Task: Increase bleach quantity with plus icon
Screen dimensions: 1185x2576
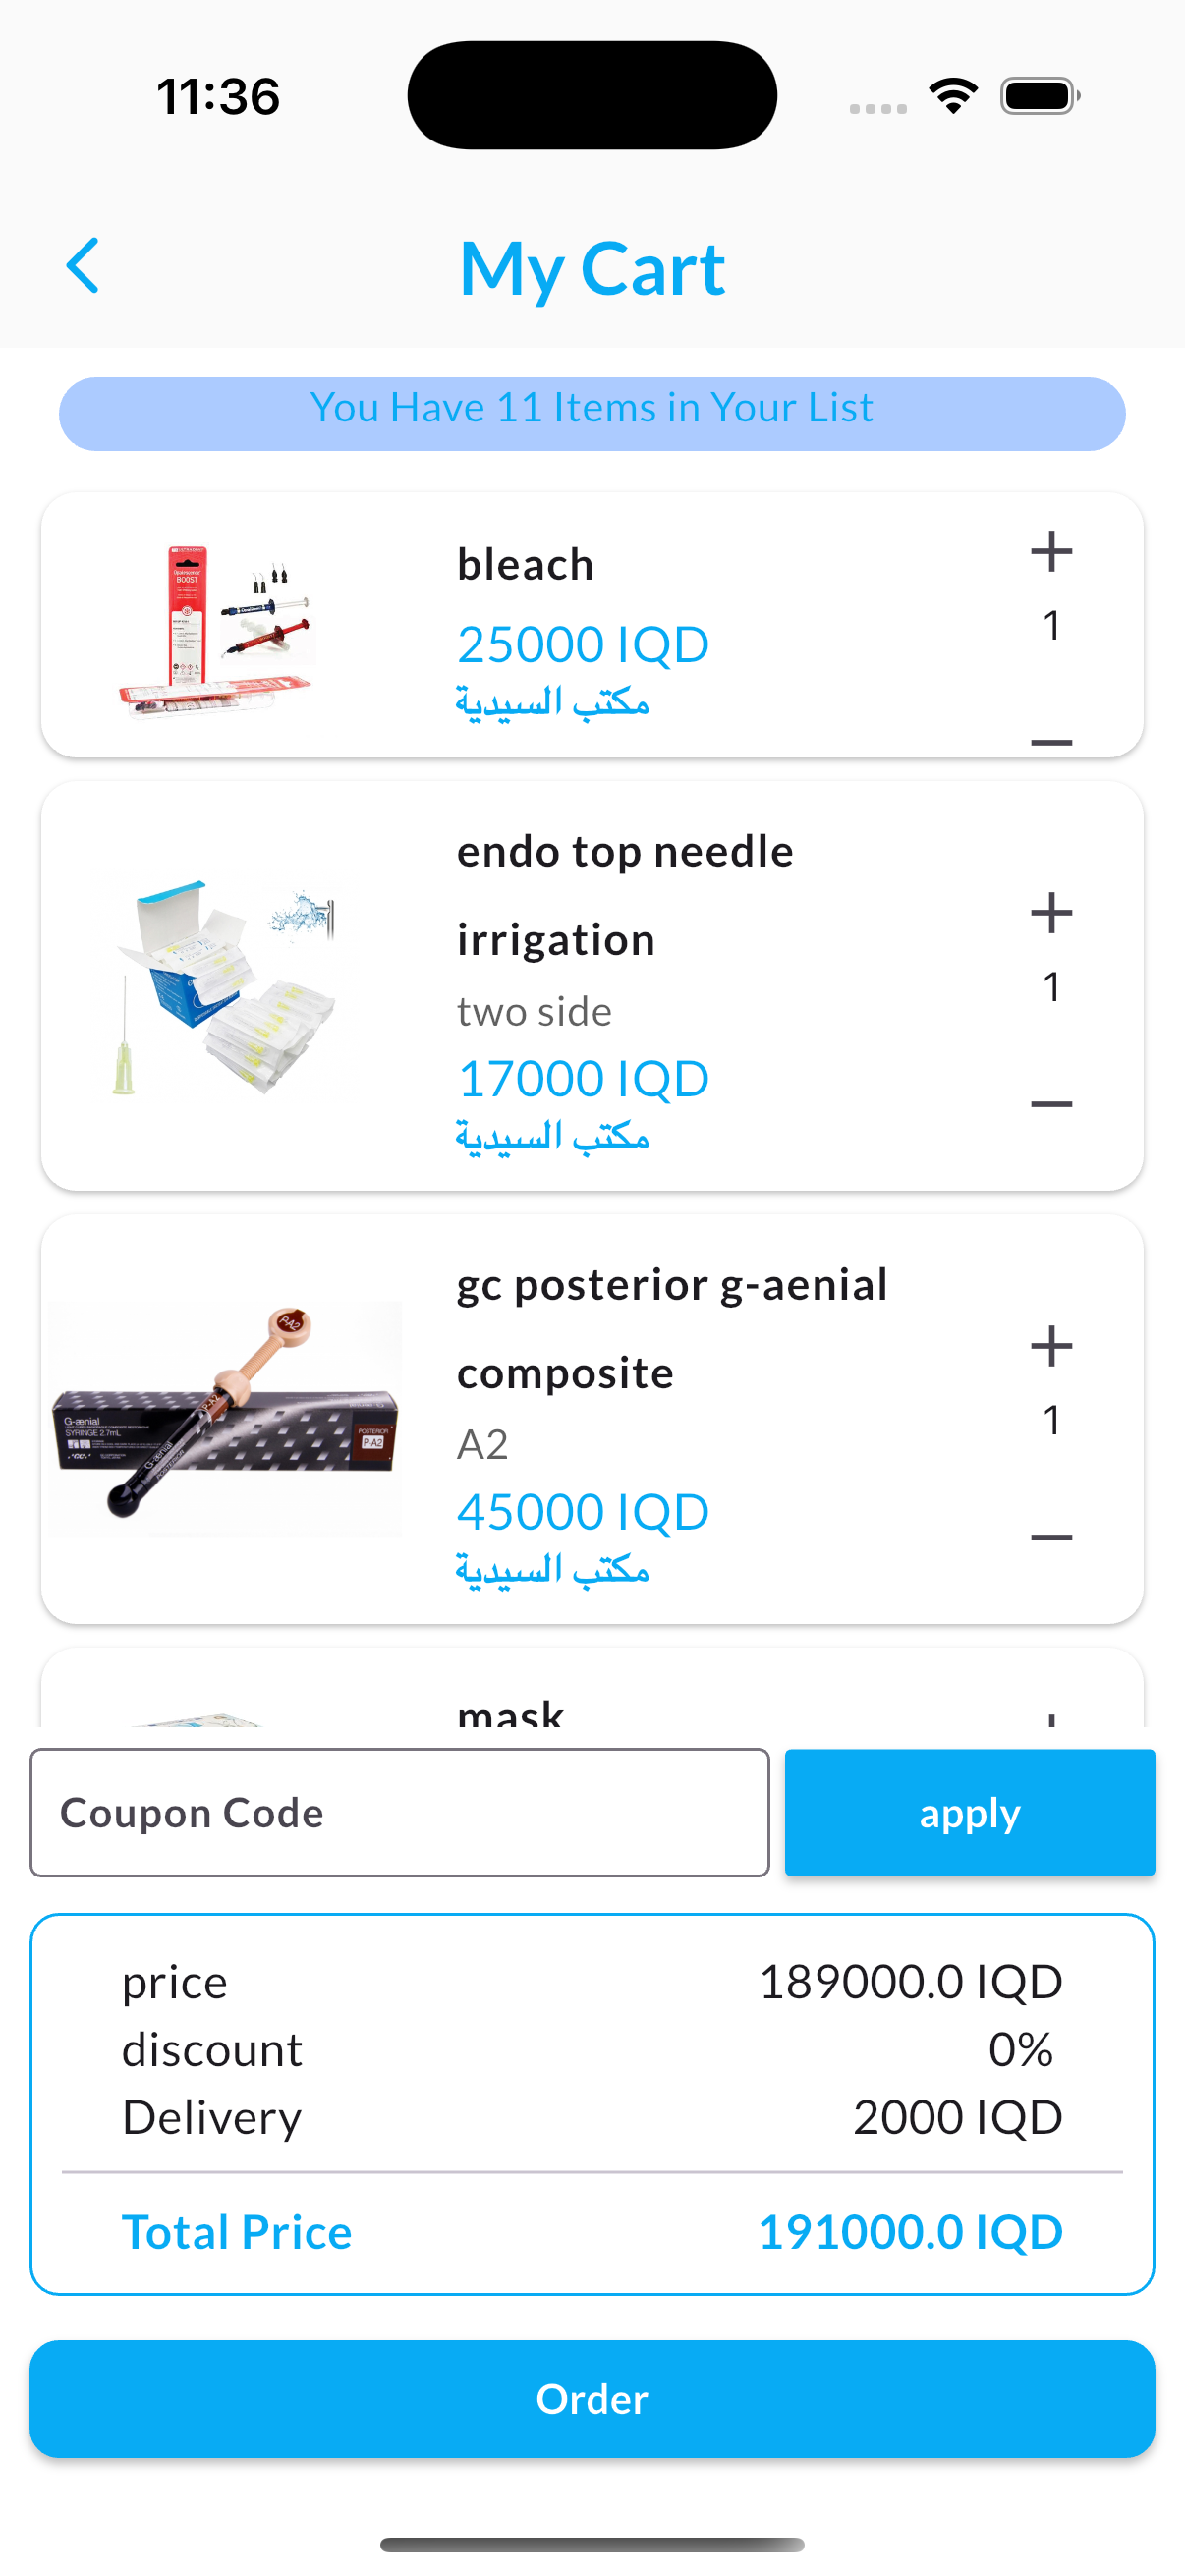Action: 1050,552
